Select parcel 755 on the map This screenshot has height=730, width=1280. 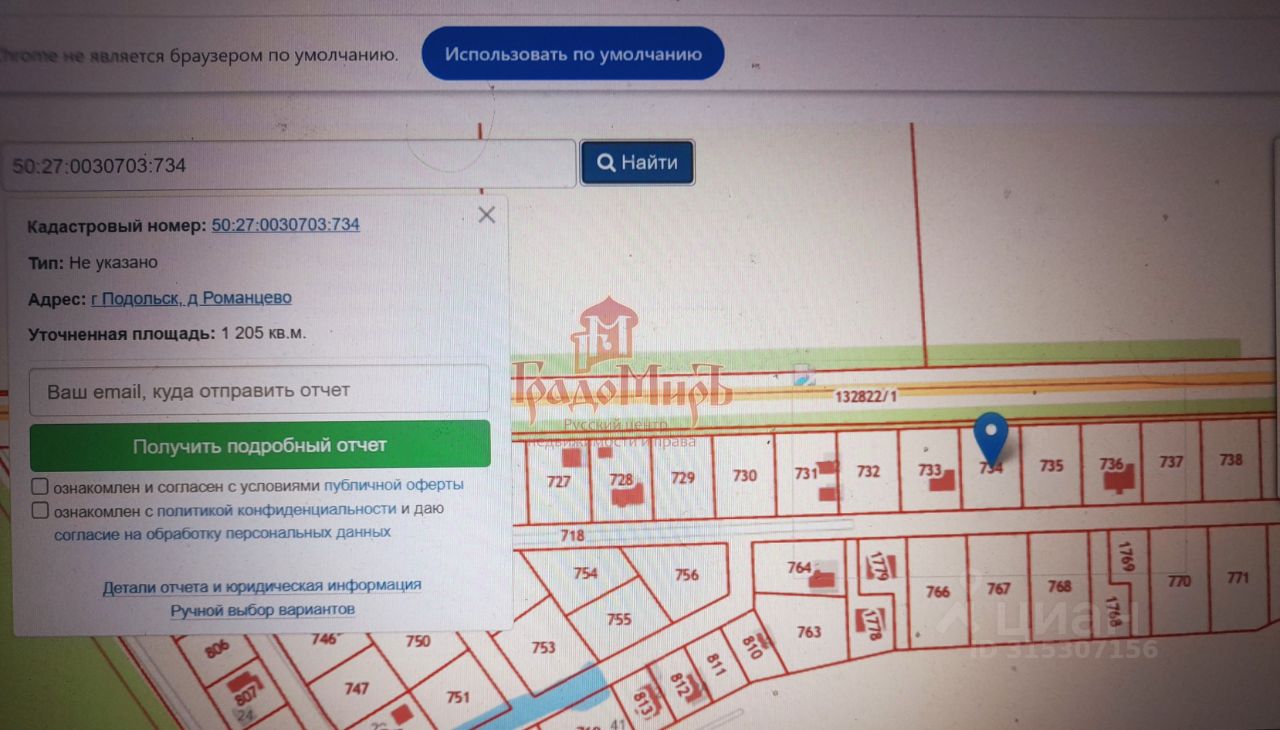619,619
